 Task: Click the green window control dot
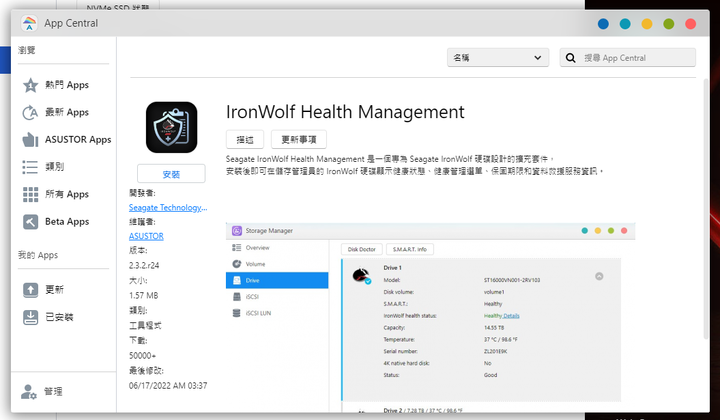(669, 24)
